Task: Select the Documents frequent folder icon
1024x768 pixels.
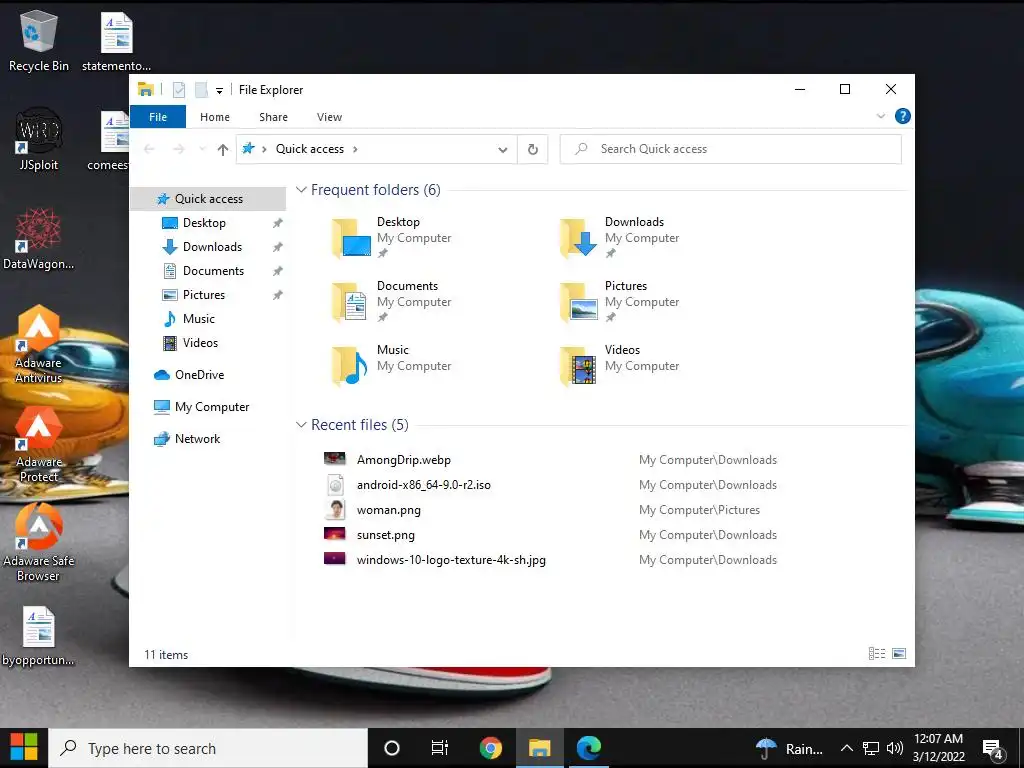Action: [349, 302]
